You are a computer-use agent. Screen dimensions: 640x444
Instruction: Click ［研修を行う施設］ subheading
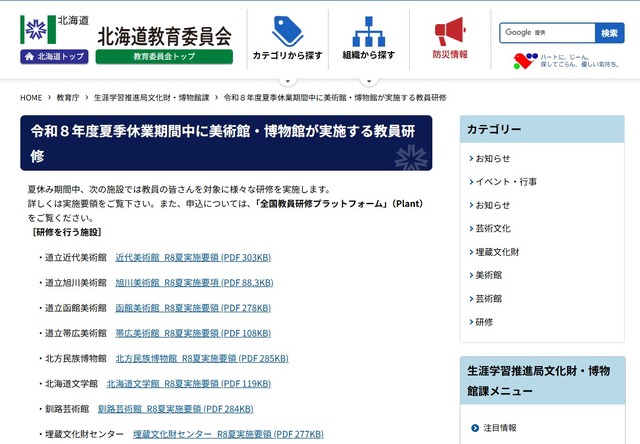coord(67,232)
